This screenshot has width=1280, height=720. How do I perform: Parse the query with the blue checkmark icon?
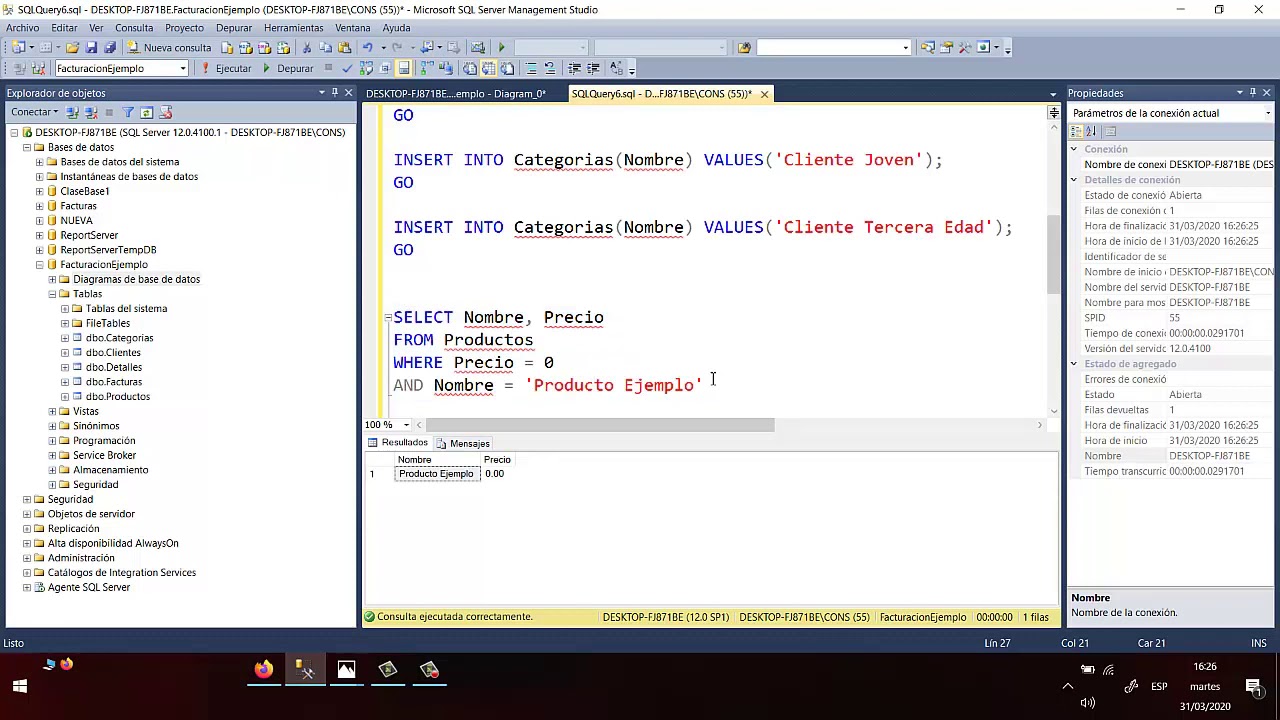[347, 68]
